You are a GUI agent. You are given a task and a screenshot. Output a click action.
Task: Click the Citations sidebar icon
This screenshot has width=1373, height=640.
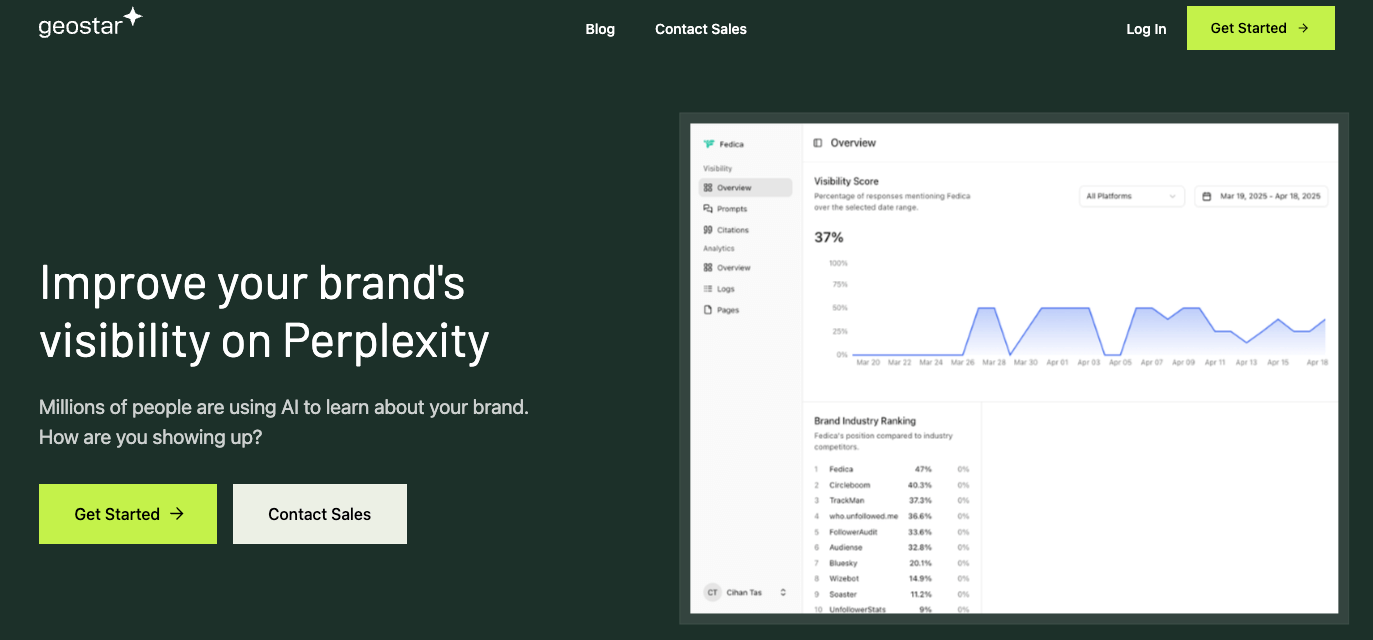(708, 230)
